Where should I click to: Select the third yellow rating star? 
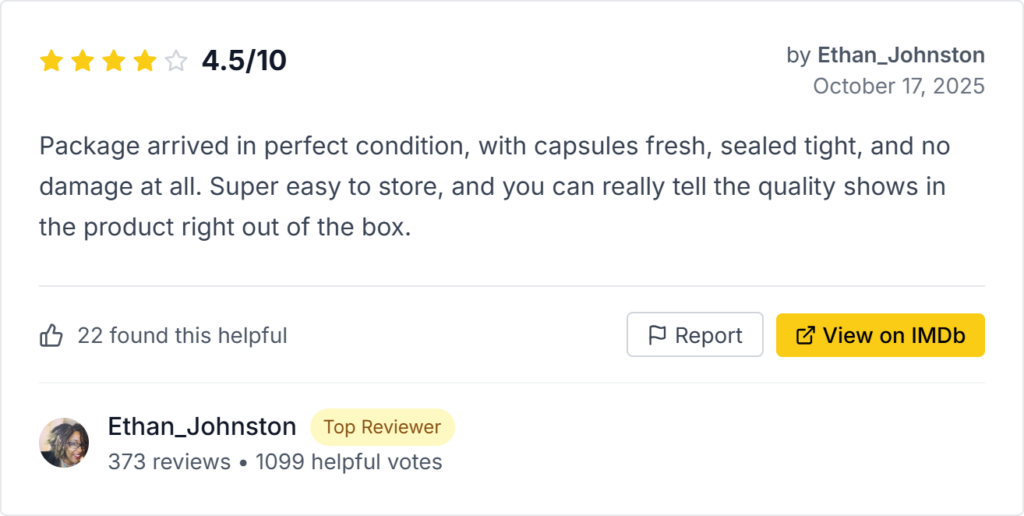point(113,62)
